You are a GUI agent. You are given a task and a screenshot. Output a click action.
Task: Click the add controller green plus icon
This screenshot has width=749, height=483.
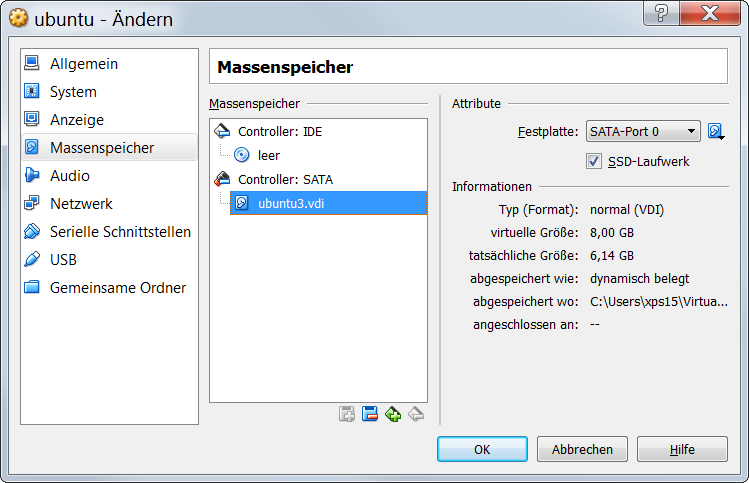[x=393, y=414]
